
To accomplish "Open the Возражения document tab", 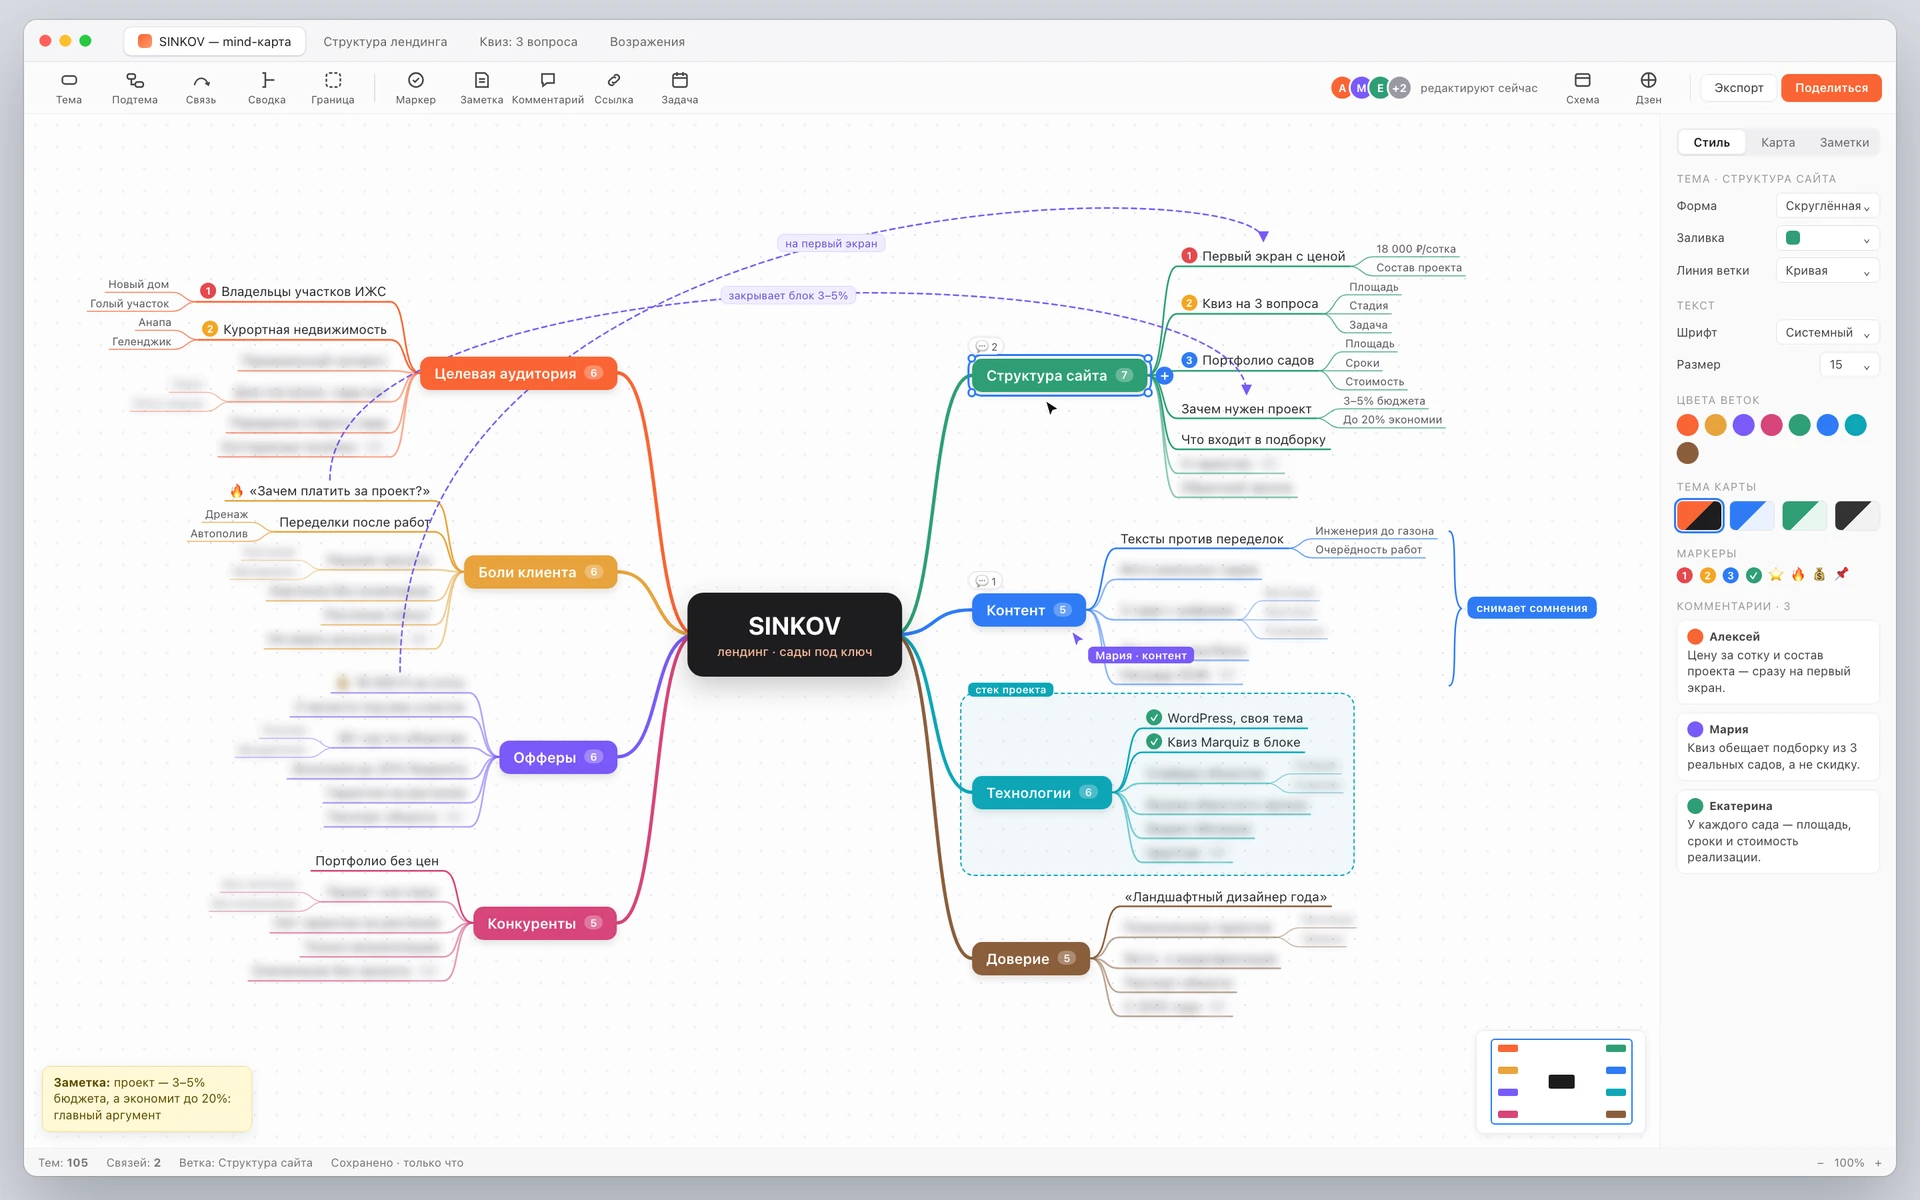I will 647,41.
